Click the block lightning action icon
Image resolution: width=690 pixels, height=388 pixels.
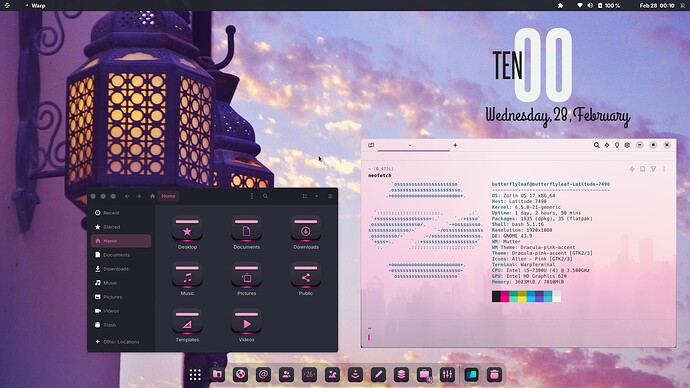(632, 169)
